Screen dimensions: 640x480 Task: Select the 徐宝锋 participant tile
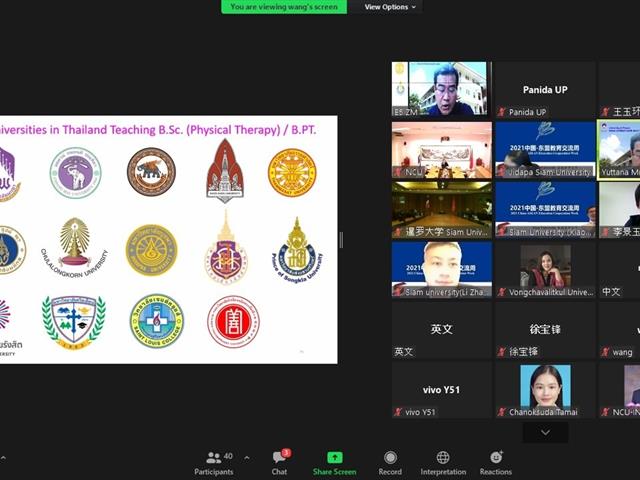pyautogui.click(x=545, y=330)
